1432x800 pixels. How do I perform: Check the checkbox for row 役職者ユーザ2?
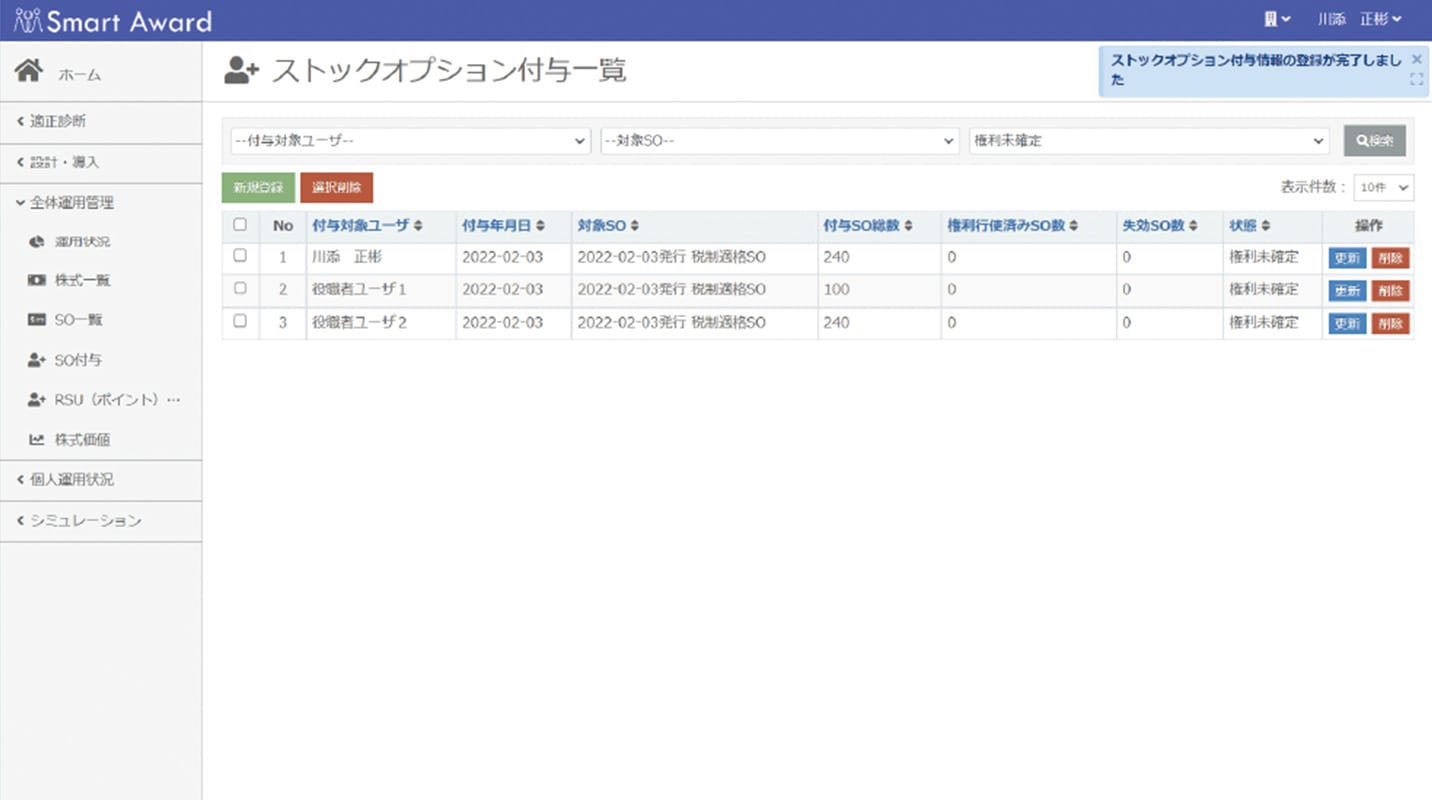point(240,321)
